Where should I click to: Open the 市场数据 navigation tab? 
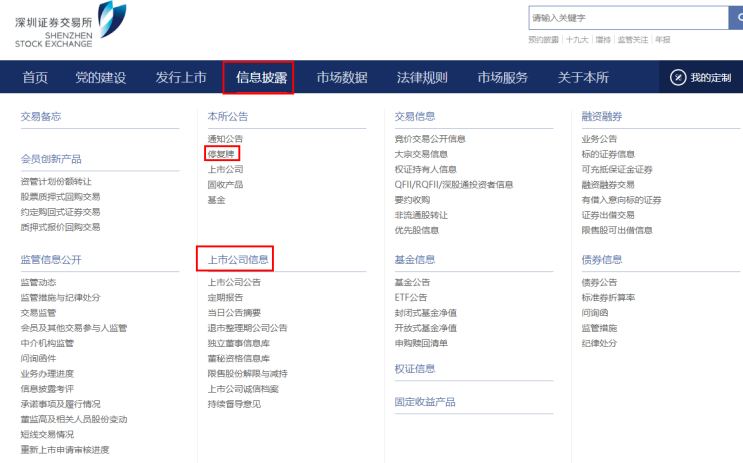pos(342,77)
